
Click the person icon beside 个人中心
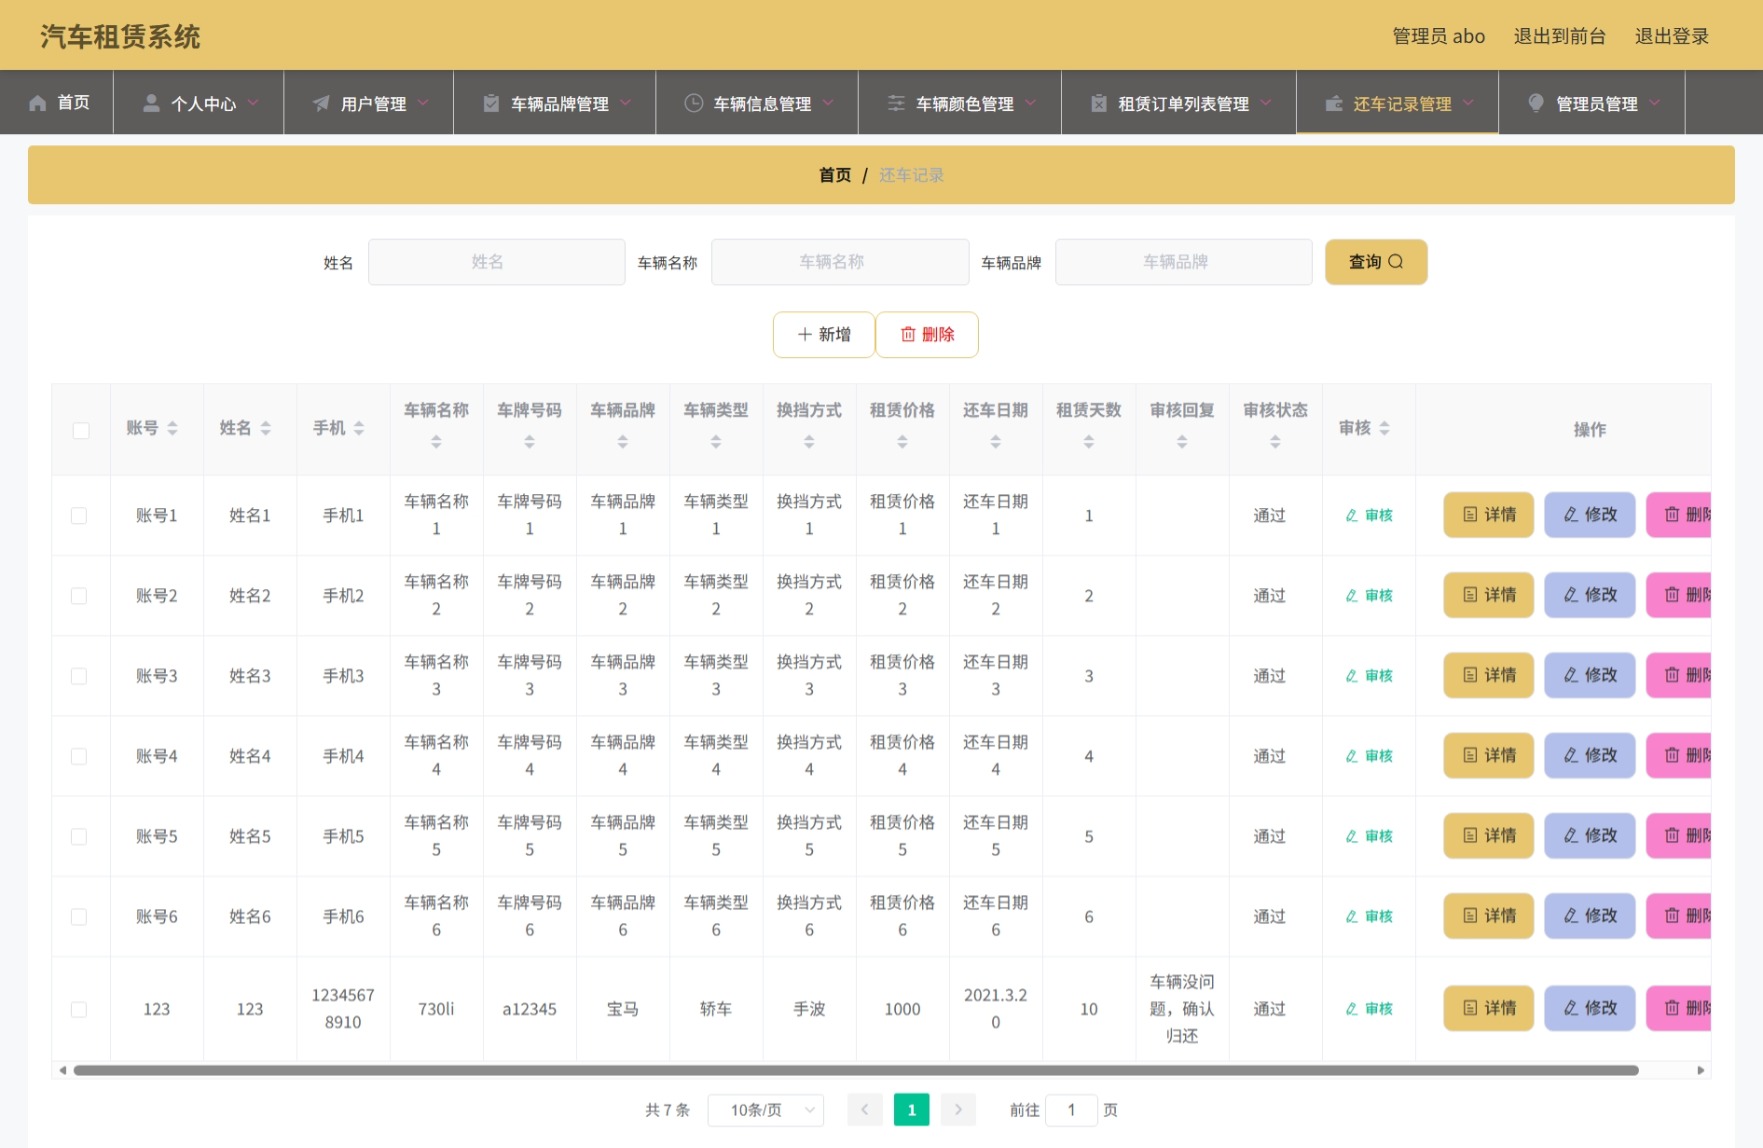click(151, 103)
